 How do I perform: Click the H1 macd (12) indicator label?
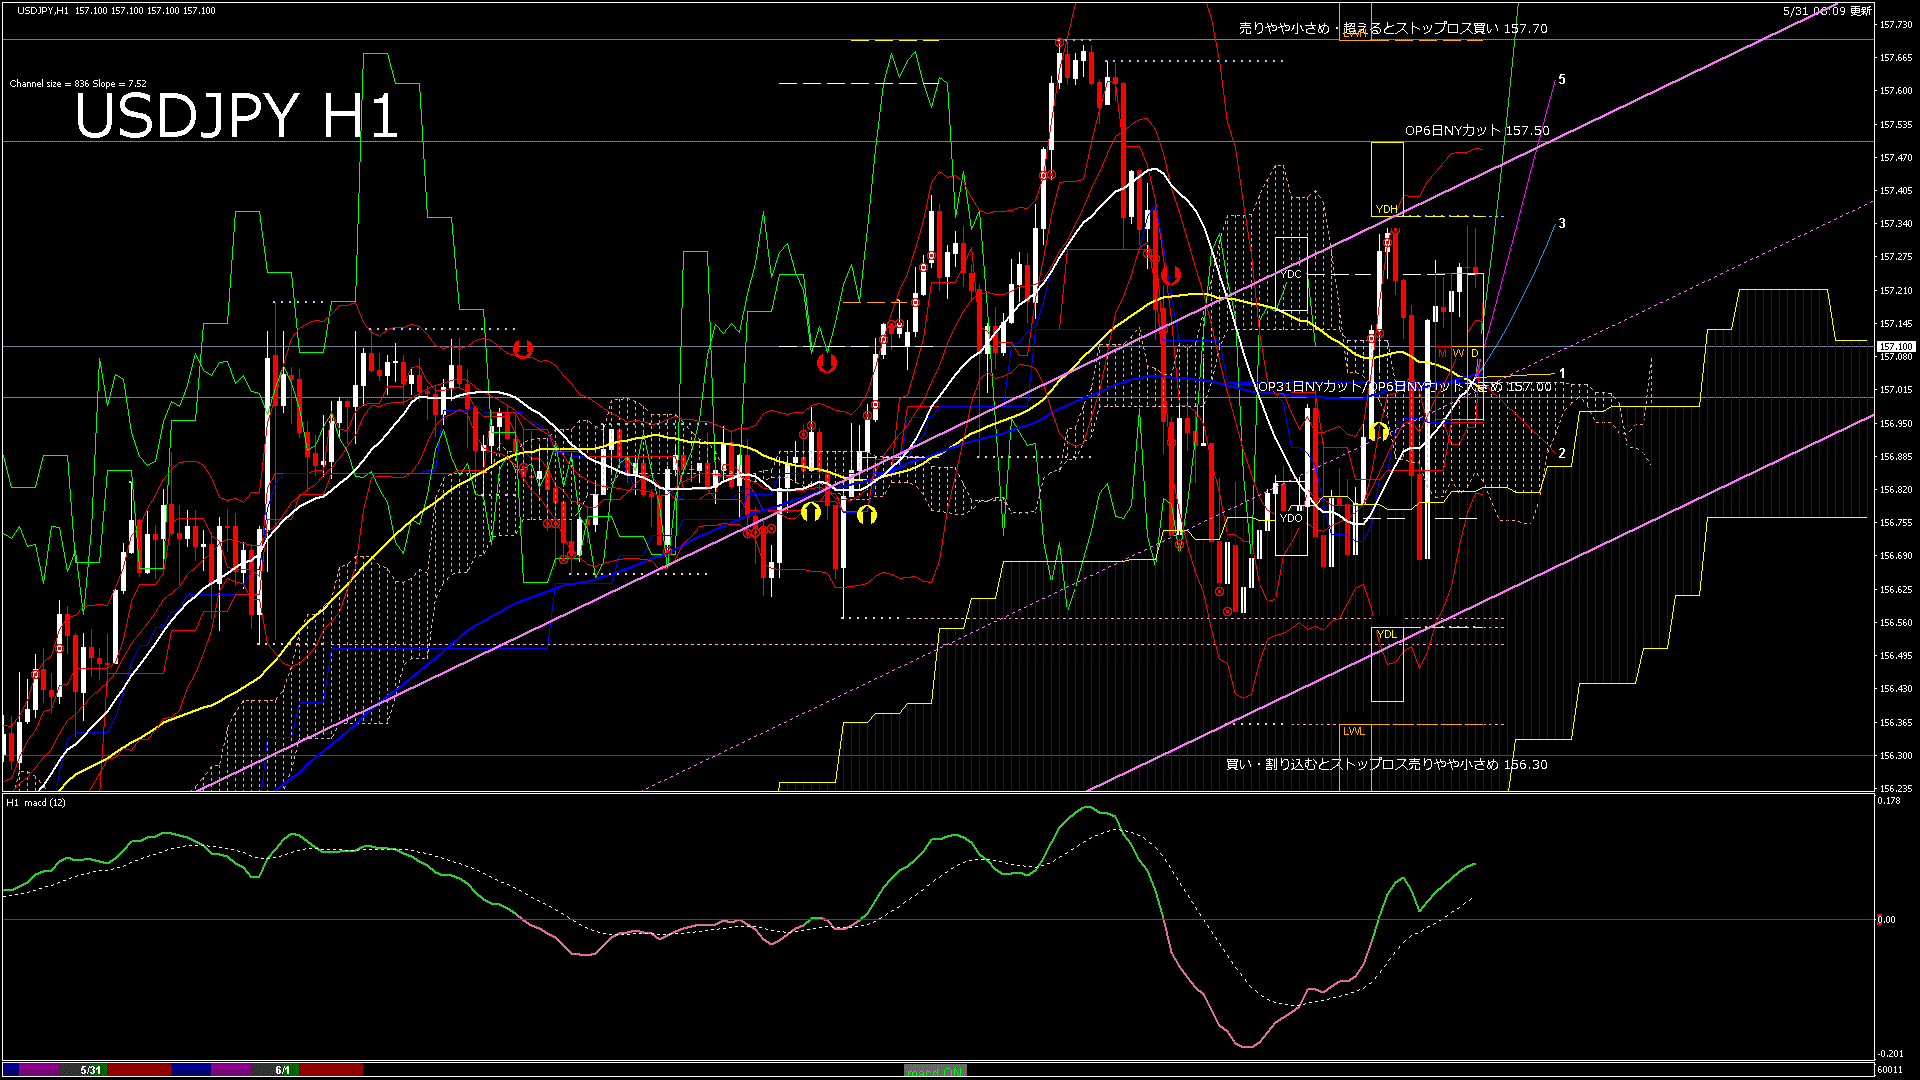click(37, 802)
